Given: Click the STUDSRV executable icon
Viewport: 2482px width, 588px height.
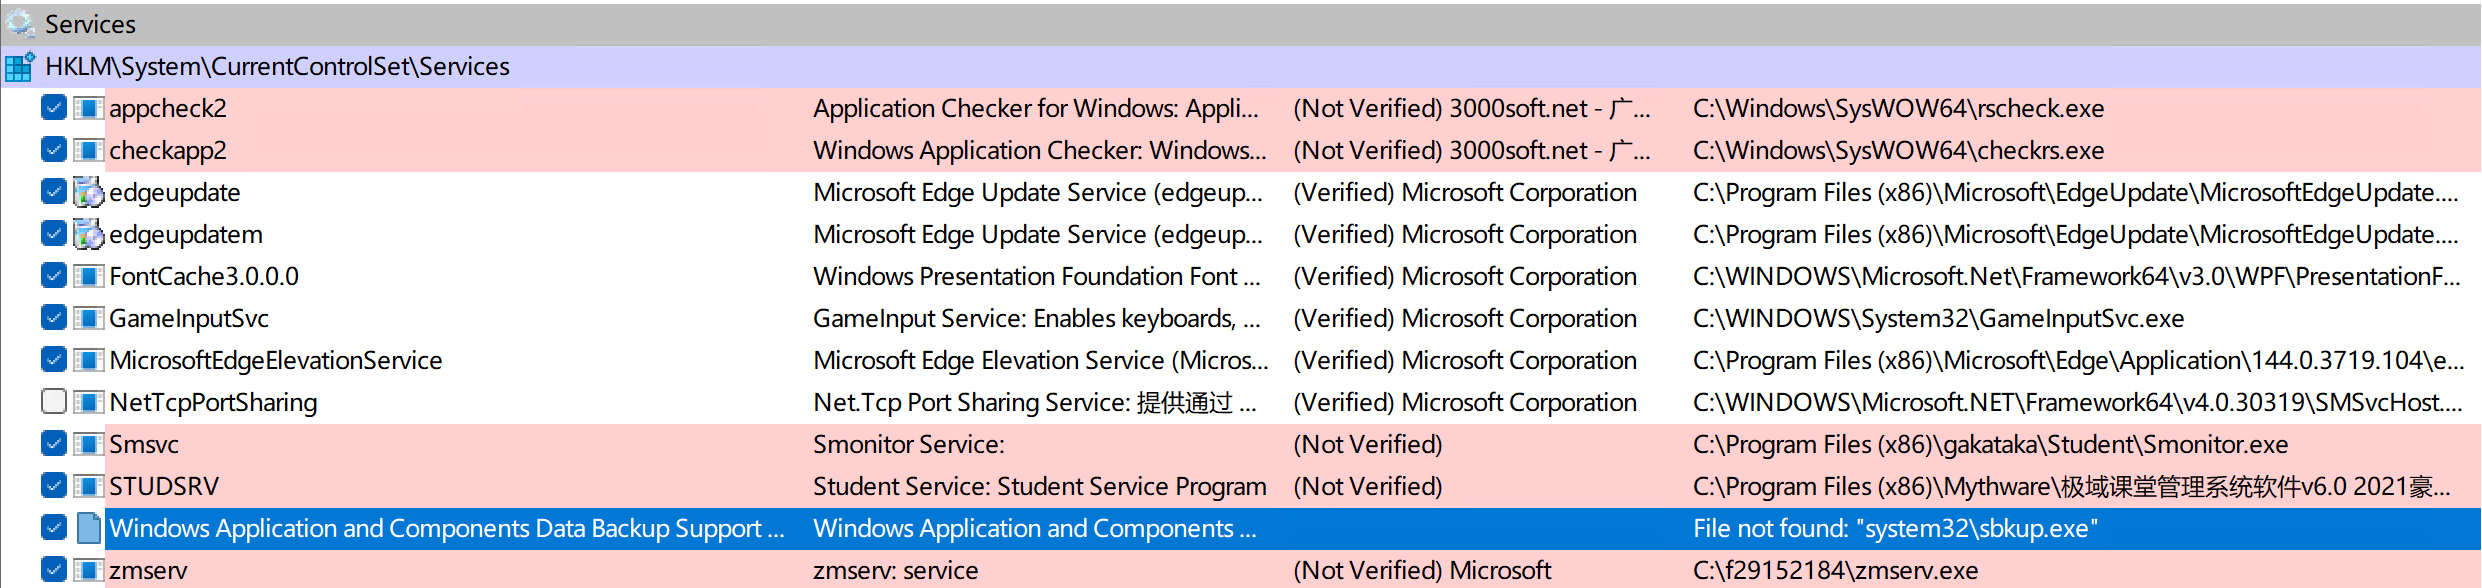Looking at the screenshot, I should (x=89, y=486).
